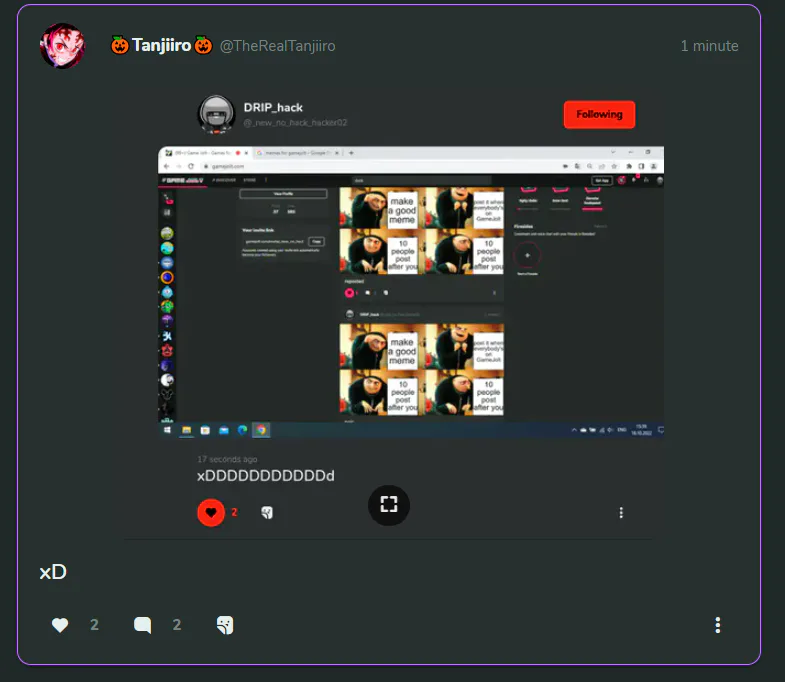
Task: Click the red heart in embedded post
Action: click(x=211, y=512)
